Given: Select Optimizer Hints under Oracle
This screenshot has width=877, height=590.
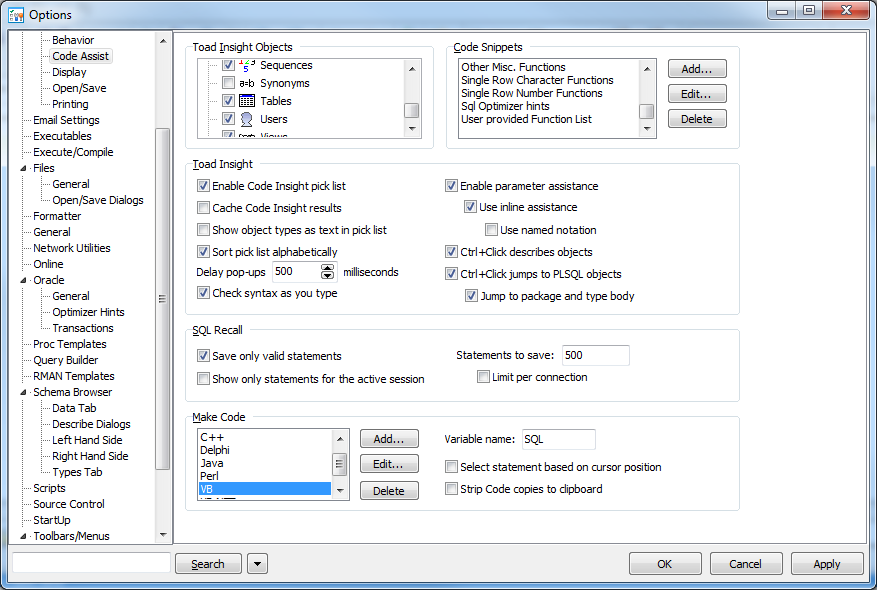Looking at the screenshot, I should [x=88, y=312].
